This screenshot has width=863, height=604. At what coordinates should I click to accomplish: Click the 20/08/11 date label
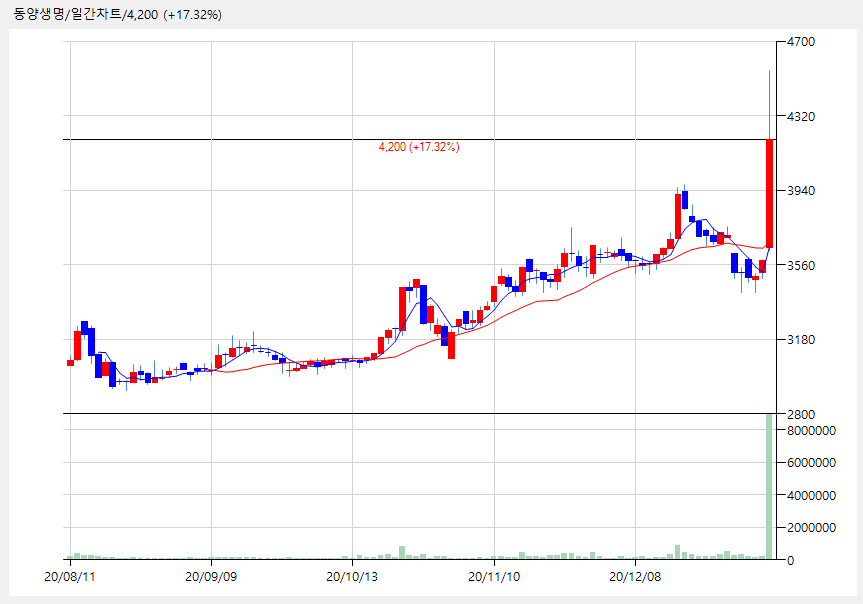[69, 576]
